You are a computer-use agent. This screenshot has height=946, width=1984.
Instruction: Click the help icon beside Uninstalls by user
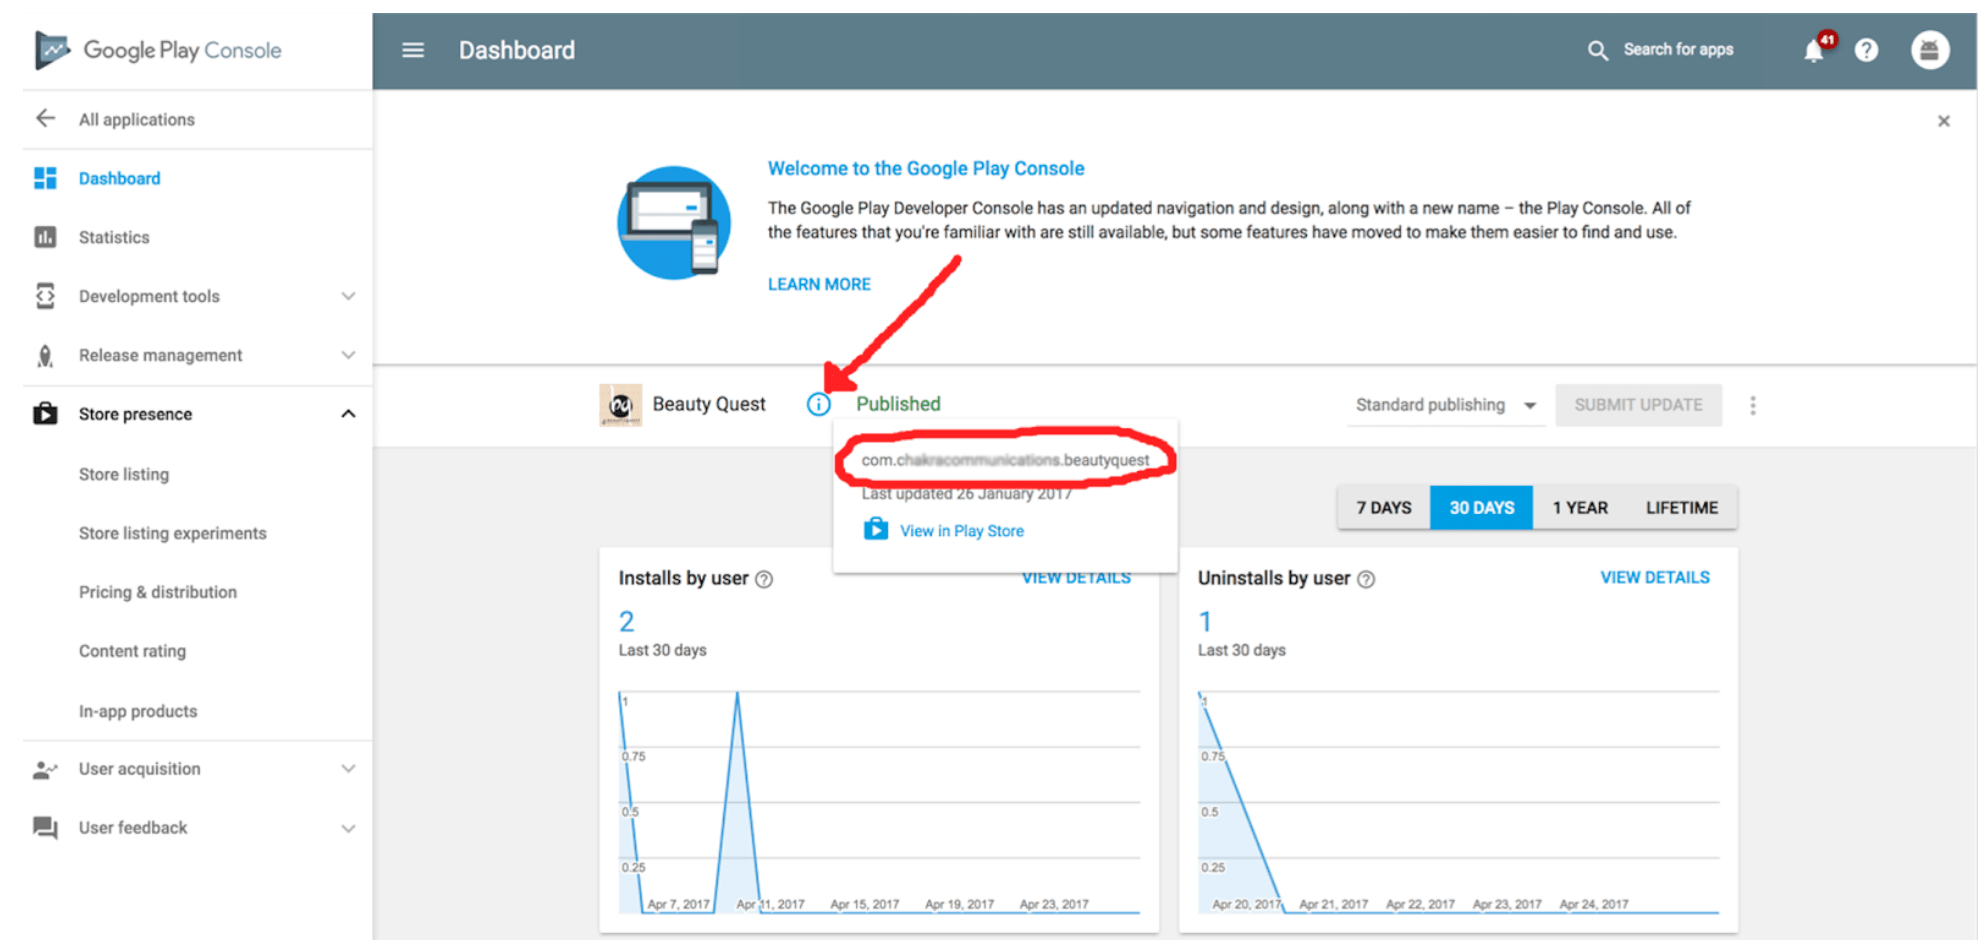[1366, 579]
